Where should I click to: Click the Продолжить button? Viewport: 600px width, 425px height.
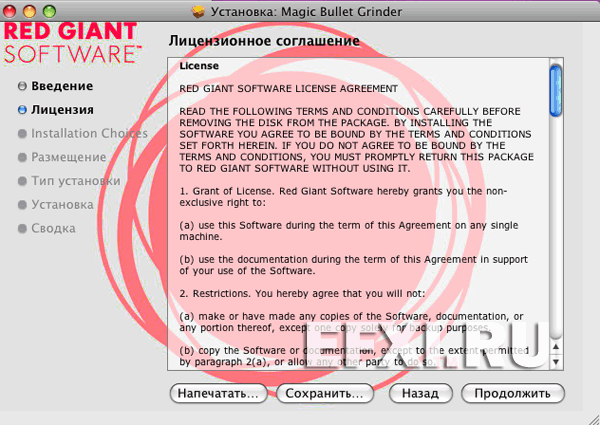tap(513, 393)
